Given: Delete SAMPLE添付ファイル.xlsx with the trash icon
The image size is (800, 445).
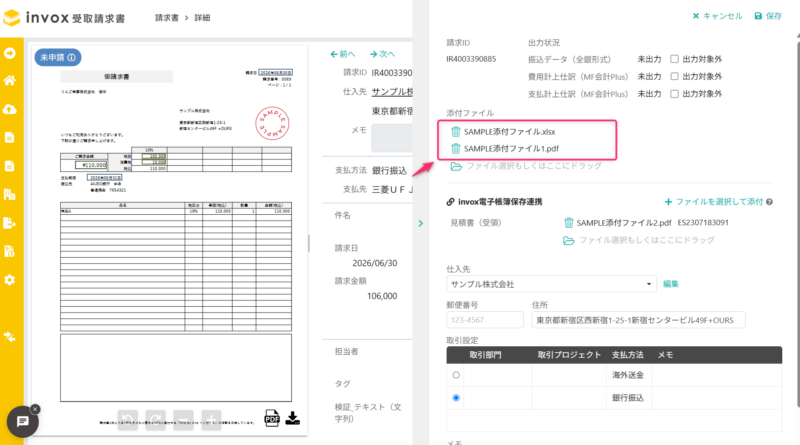Looking at the screenshot, I should 456,132.
